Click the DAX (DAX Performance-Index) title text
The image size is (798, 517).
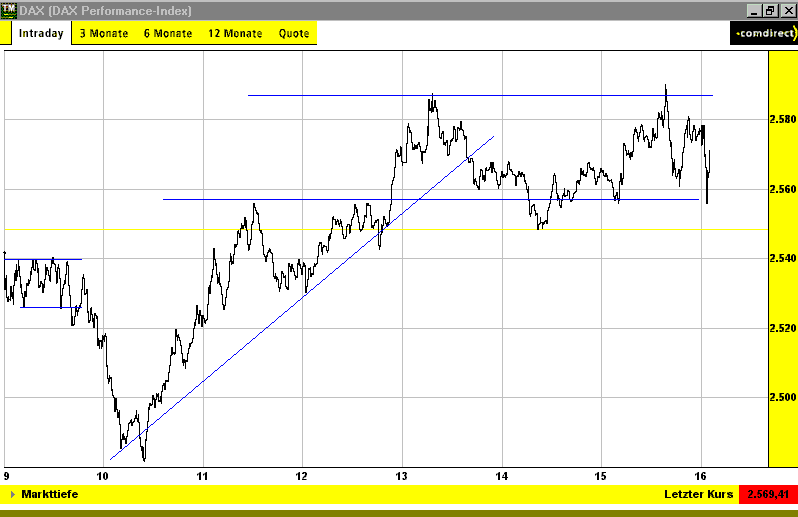(105, 11)
